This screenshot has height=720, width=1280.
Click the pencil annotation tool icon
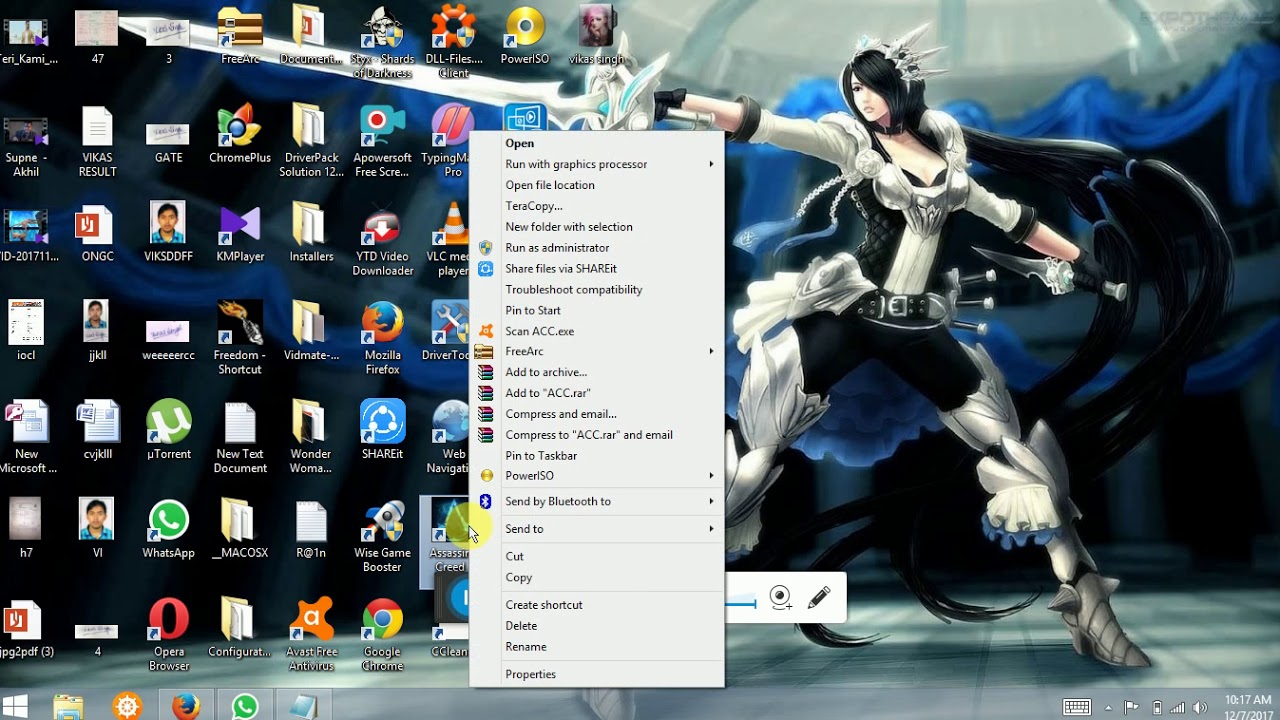point(819,598)
